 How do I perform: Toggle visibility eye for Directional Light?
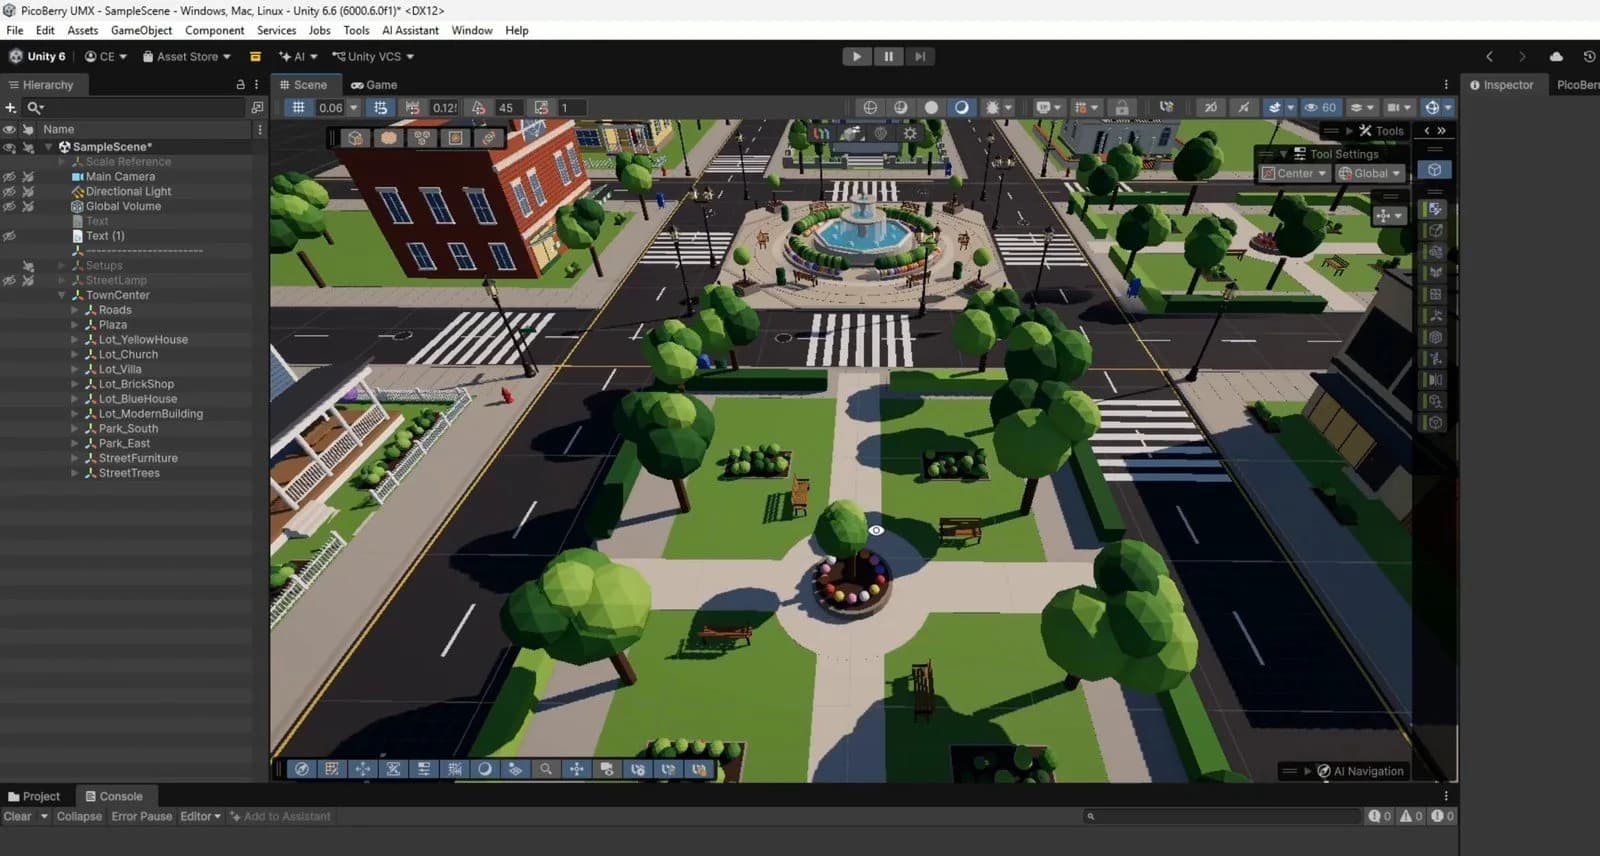point(9,192)
